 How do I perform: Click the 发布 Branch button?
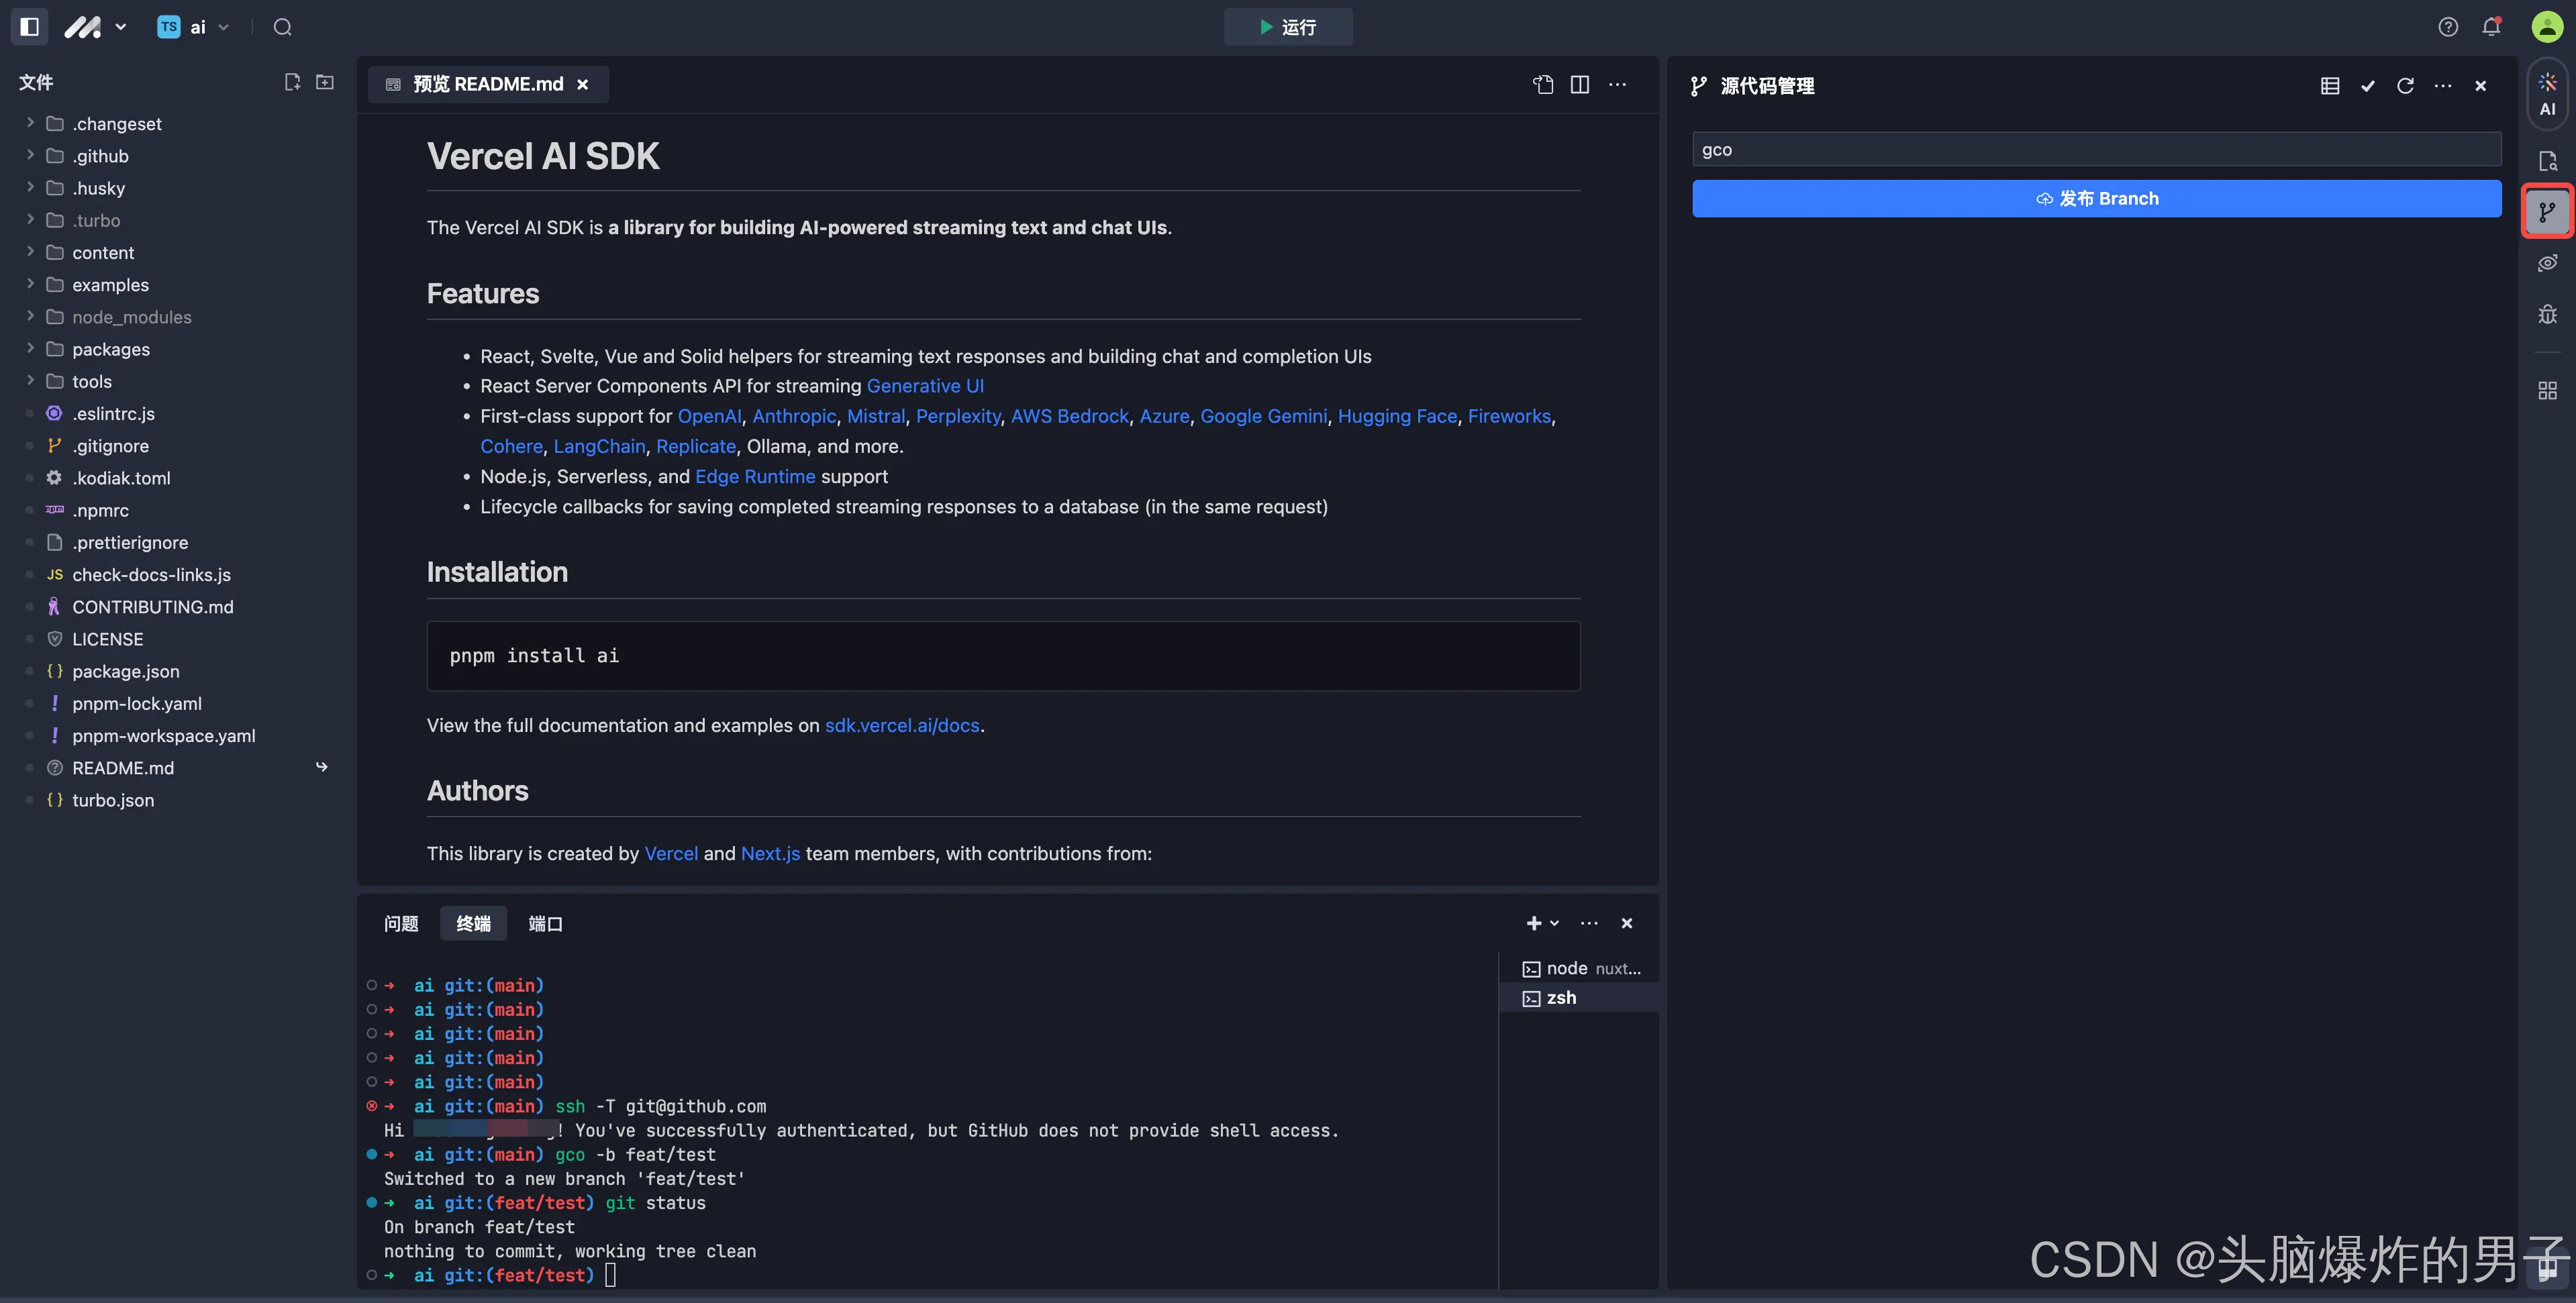point(2096,199)
